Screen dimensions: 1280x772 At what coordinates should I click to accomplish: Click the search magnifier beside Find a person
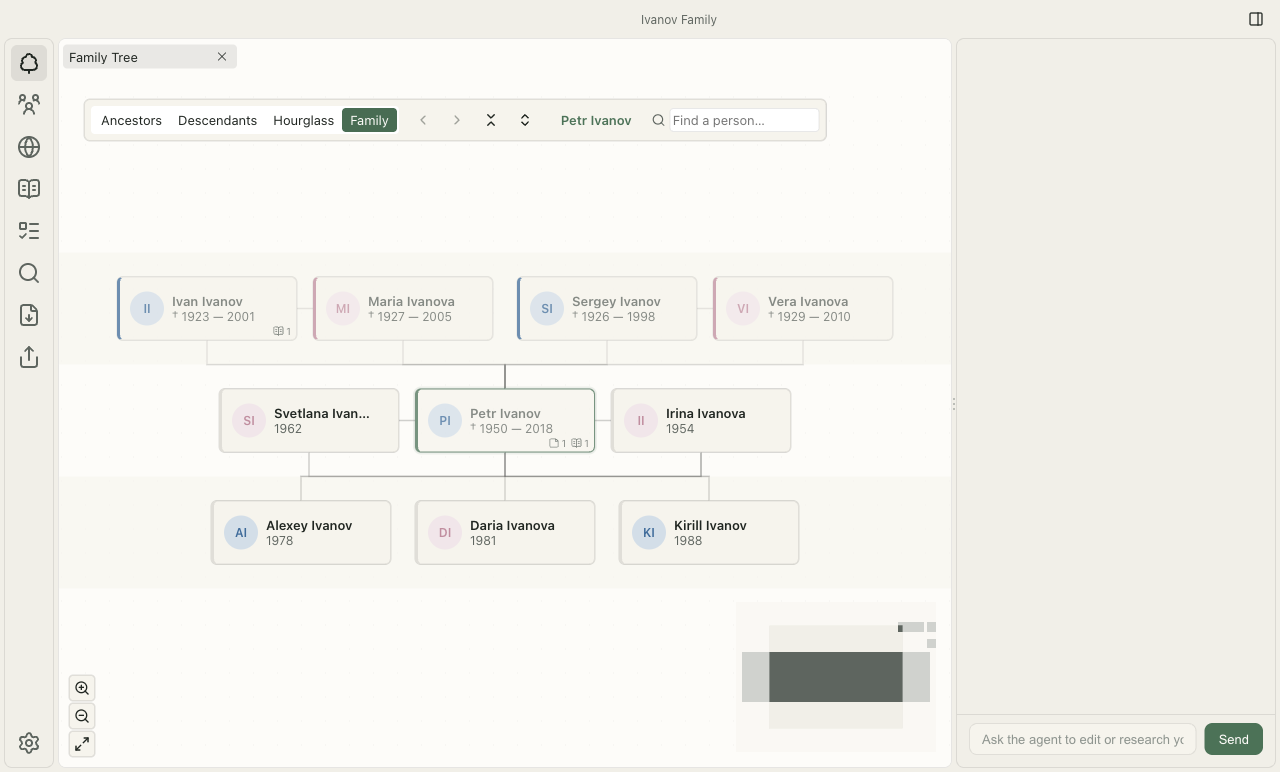(658, 120)
